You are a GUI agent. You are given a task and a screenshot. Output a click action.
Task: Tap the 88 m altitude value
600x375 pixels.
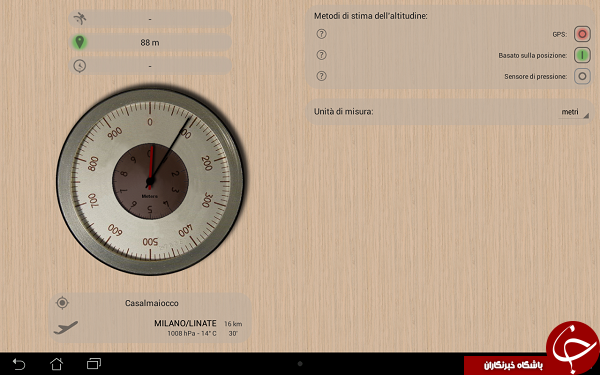[x=150, y=42]
